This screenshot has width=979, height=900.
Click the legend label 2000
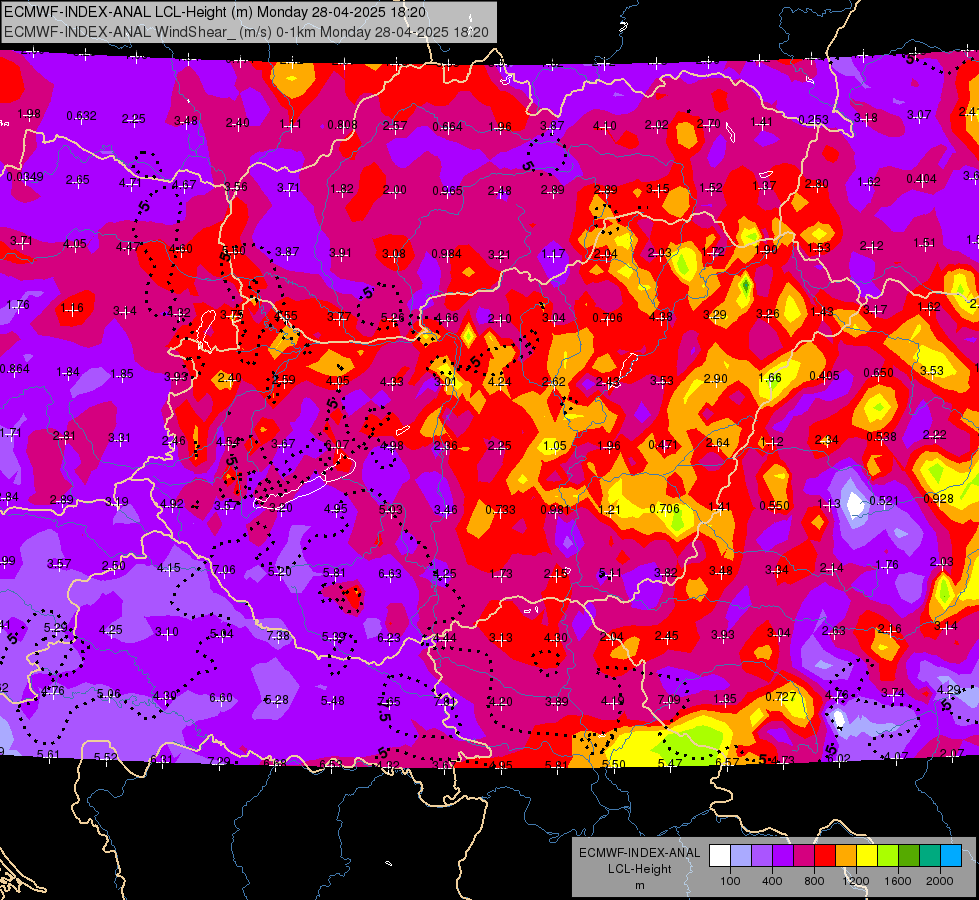pyautogui.click(x=940, y=881)
